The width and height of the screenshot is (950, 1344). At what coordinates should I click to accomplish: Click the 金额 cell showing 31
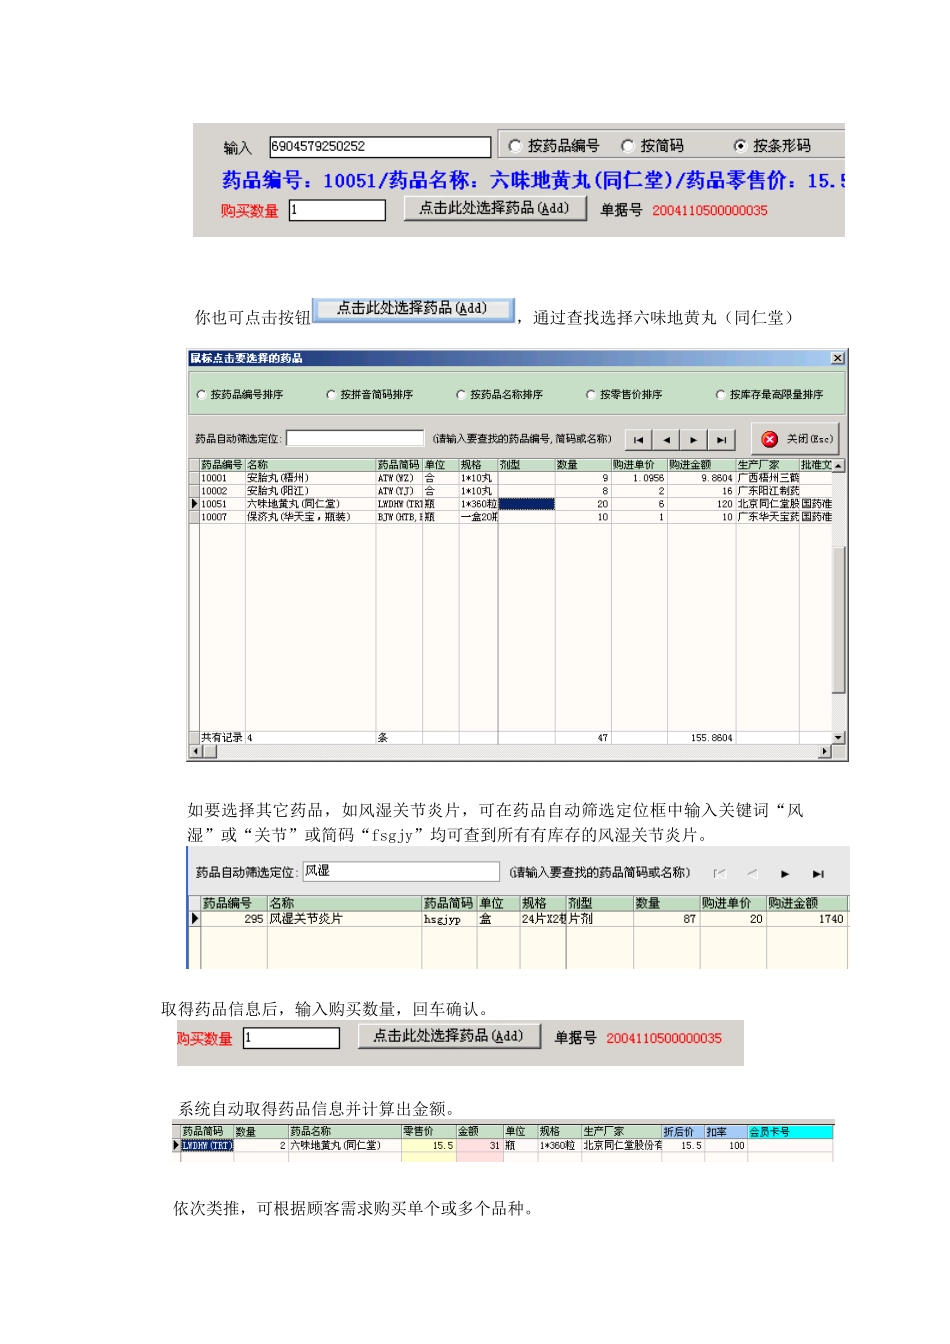[480, 1146]
